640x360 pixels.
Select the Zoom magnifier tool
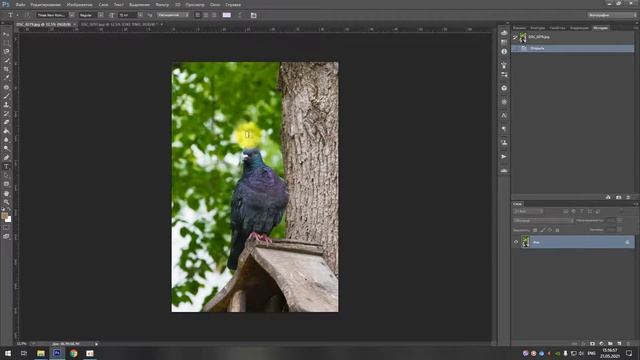pyautogui.click(x=6, y=202)
